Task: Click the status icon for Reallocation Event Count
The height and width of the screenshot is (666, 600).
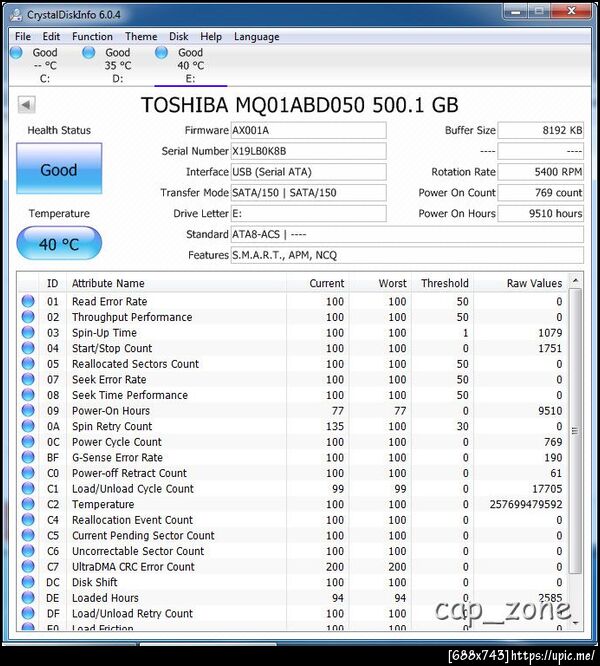Action: click(x=28, y=520)
